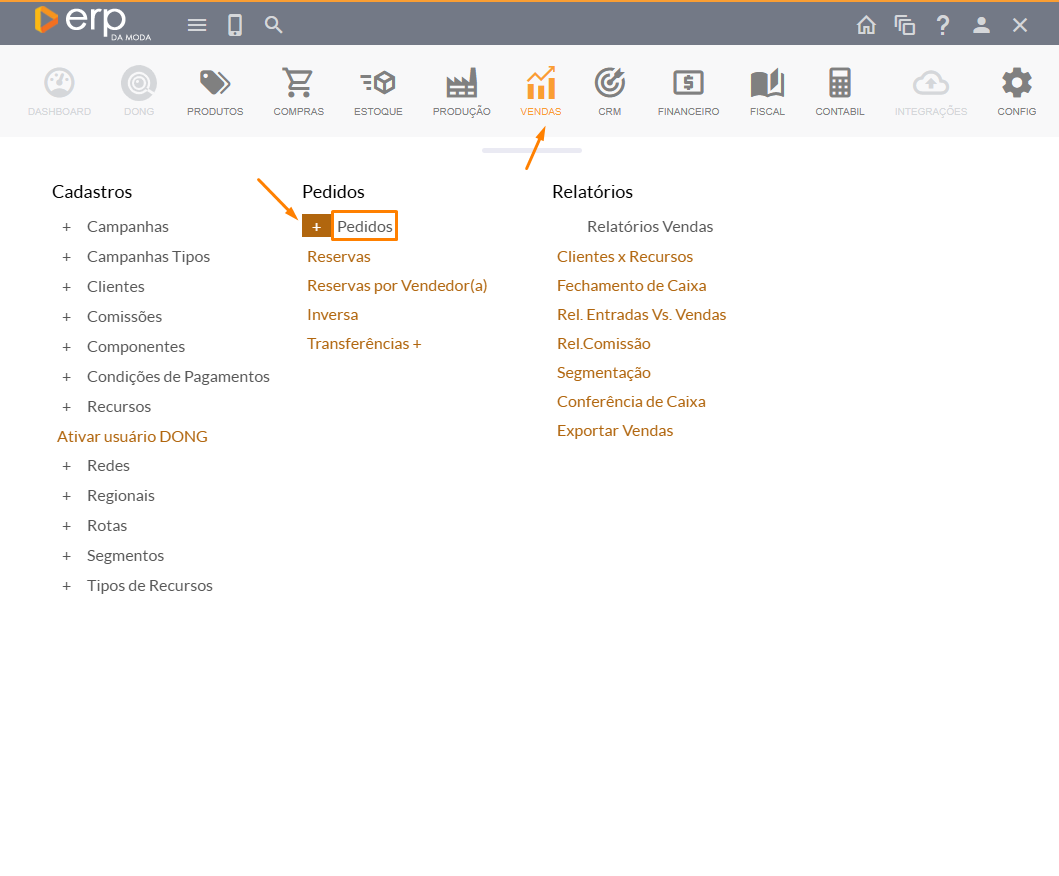
Task: Click the plus next to Campanhas
Action: coord(67,227)
